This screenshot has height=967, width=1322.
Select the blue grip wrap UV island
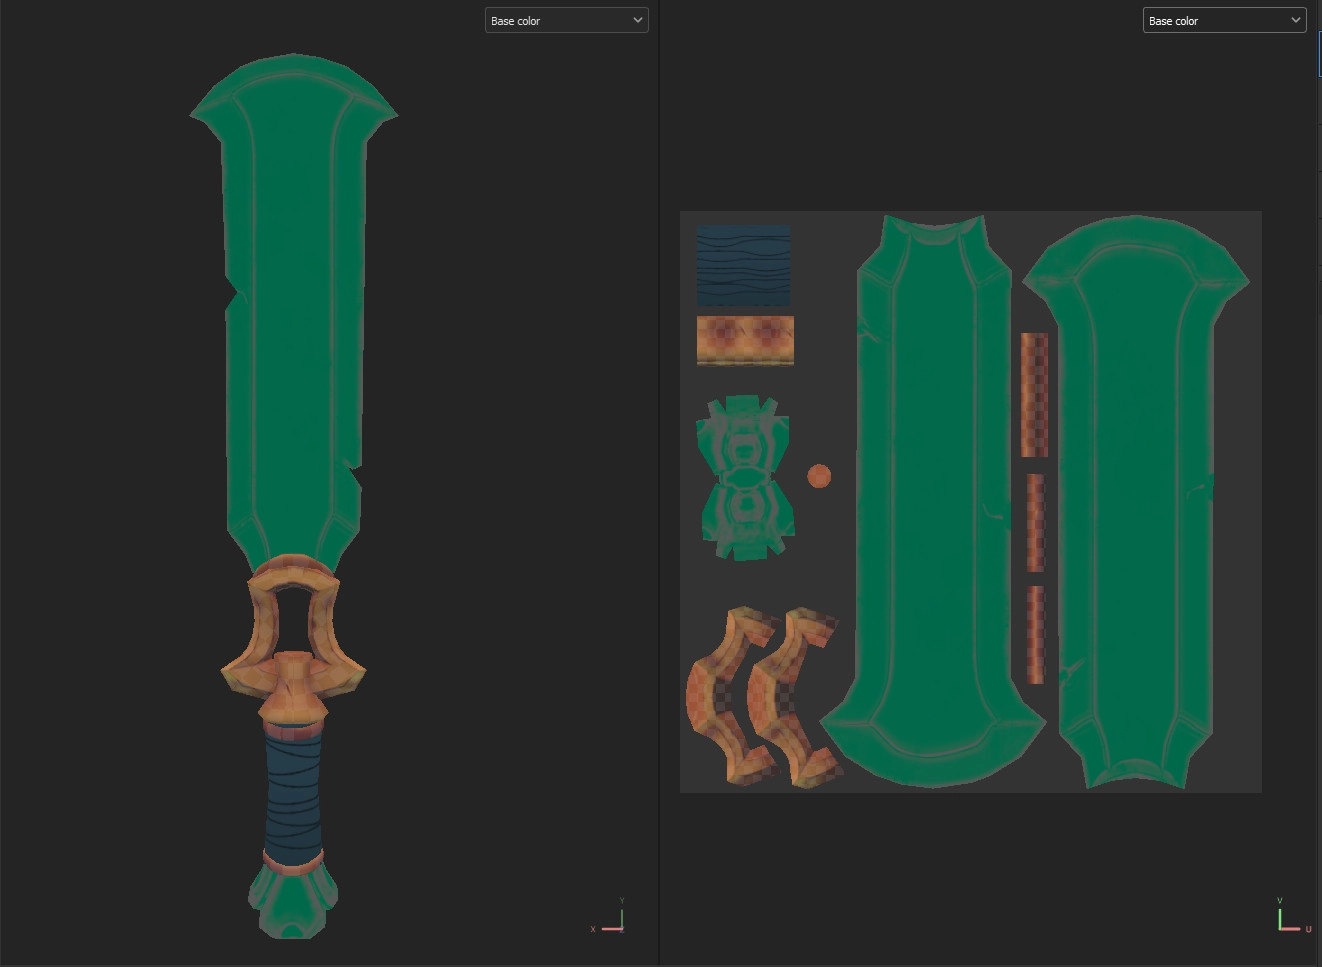[743, 265]
